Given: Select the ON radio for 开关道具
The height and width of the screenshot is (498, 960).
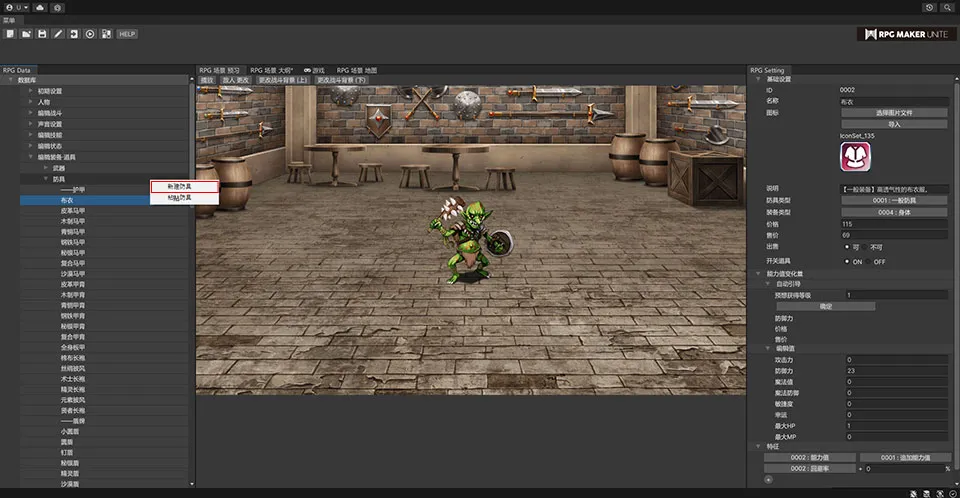Looking at the screenshot, I should pyautogui.click(x=848, y=261).
